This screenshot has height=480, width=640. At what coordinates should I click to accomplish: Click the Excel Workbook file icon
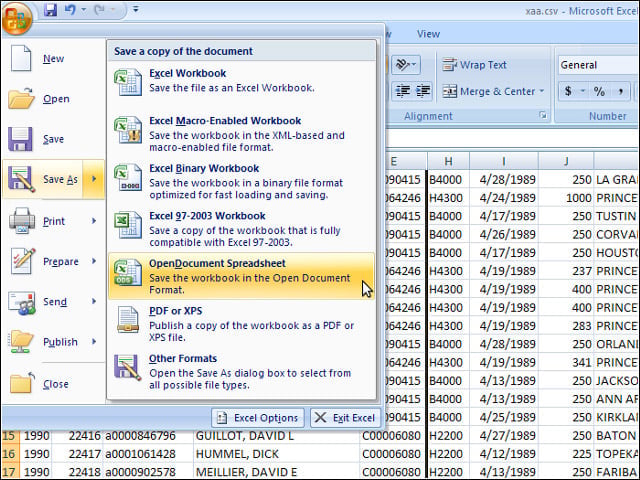click(x=128, y=82)
